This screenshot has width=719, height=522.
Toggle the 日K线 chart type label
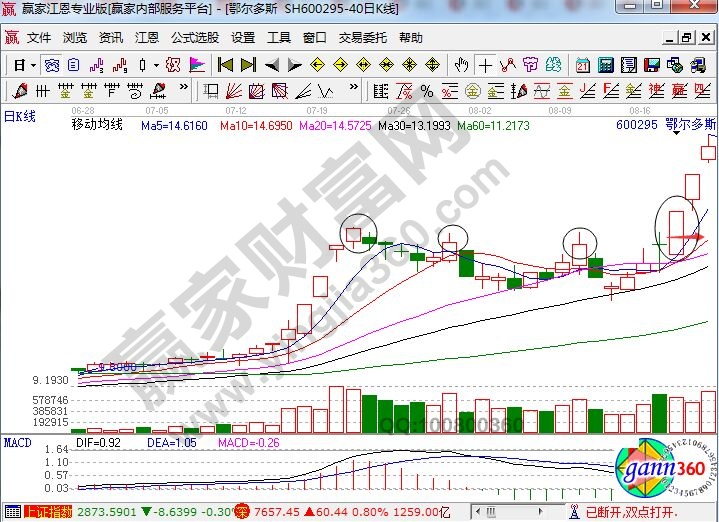(x=18, y=116)
